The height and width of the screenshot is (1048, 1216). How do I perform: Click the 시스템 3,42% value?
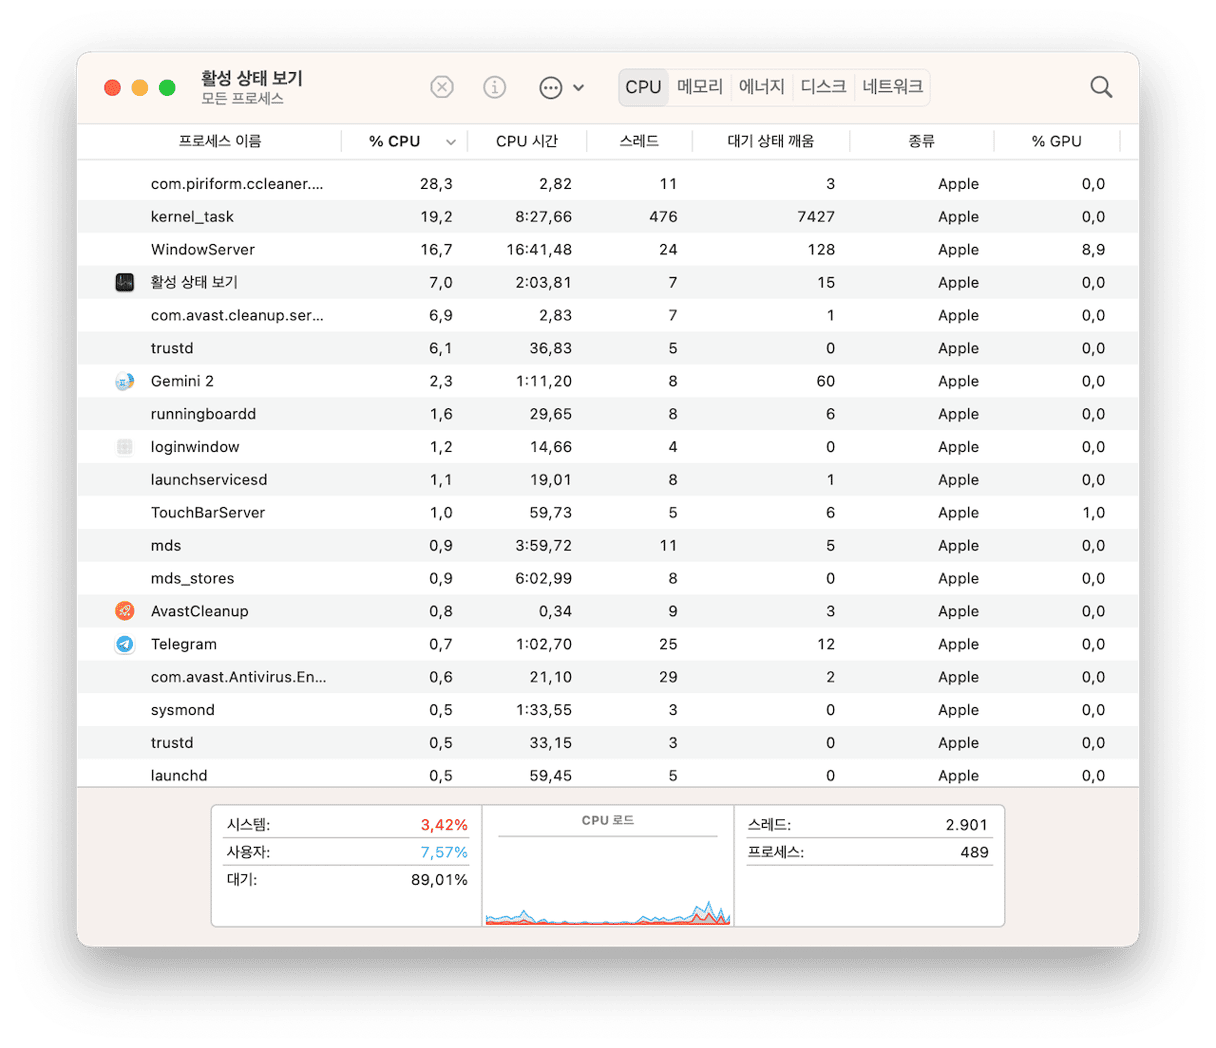pyautogui.click(x=444, y=825)
